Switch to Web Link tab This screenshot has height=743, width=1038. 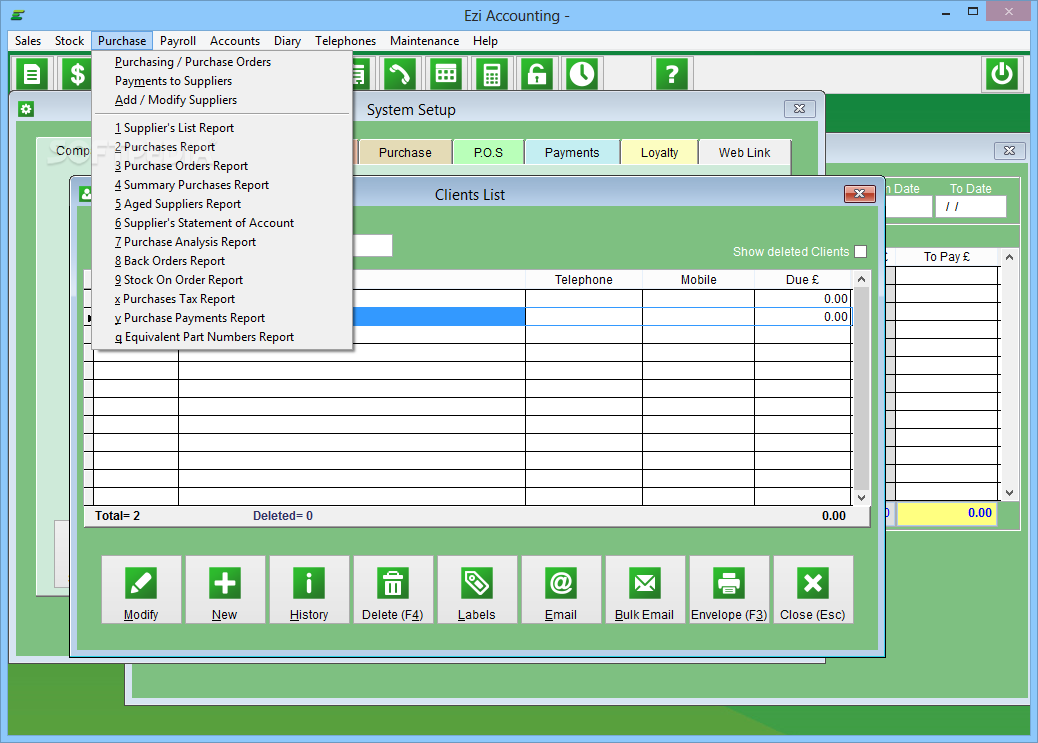tap(745, 152)
